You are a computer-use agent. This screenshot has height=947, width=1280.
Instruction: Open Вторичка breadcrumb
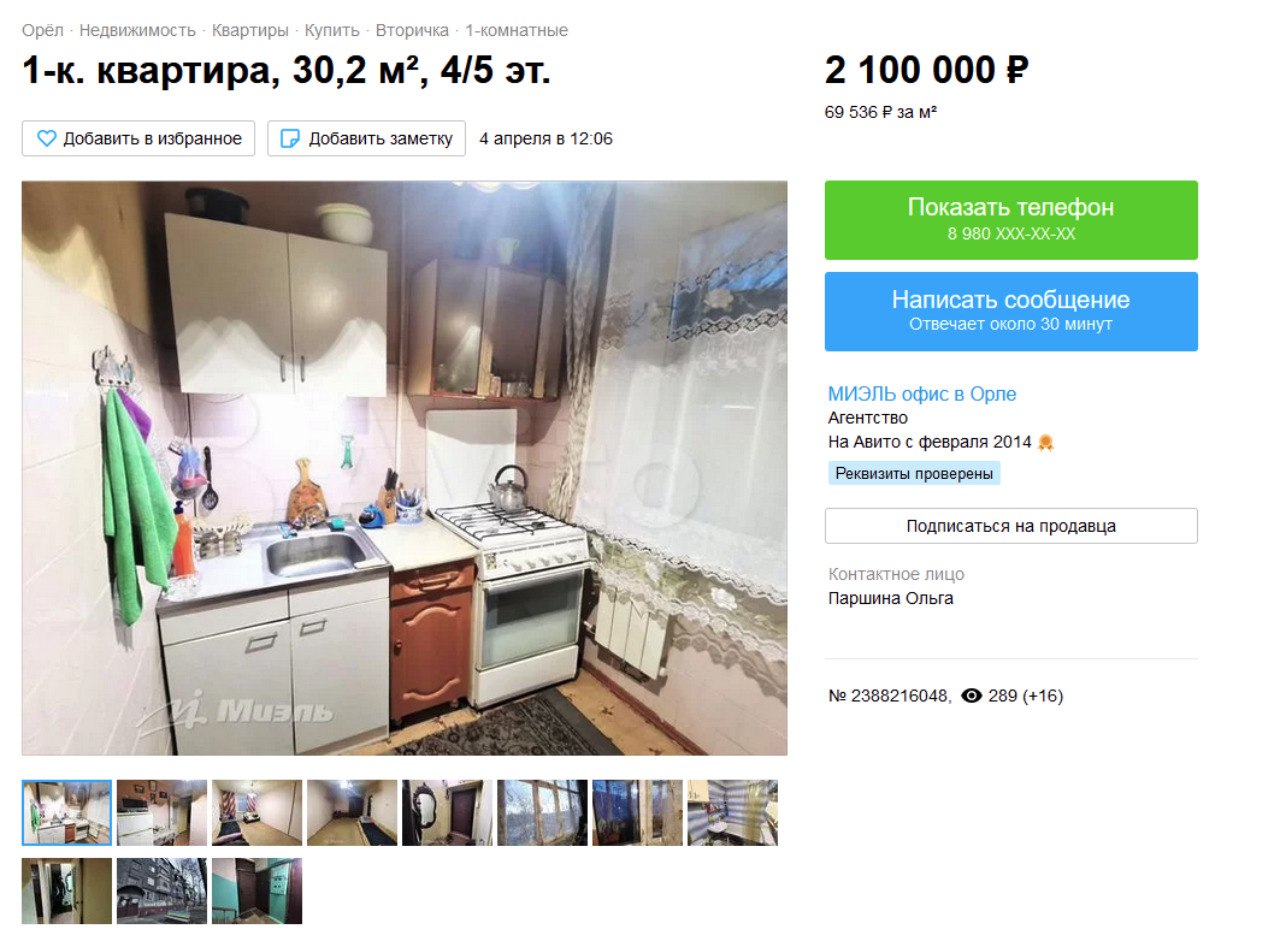(412, 31)
